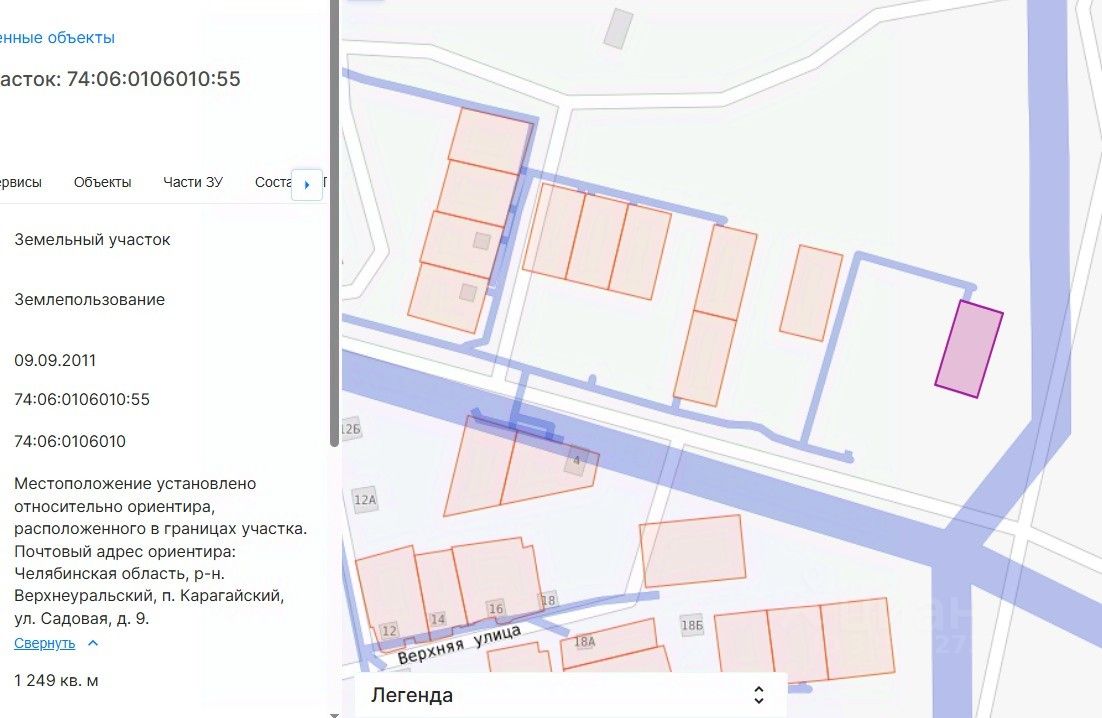Screen dimensions: 1102x718
Task: Click house marker 12Б on map
Action: pos(350,430)
